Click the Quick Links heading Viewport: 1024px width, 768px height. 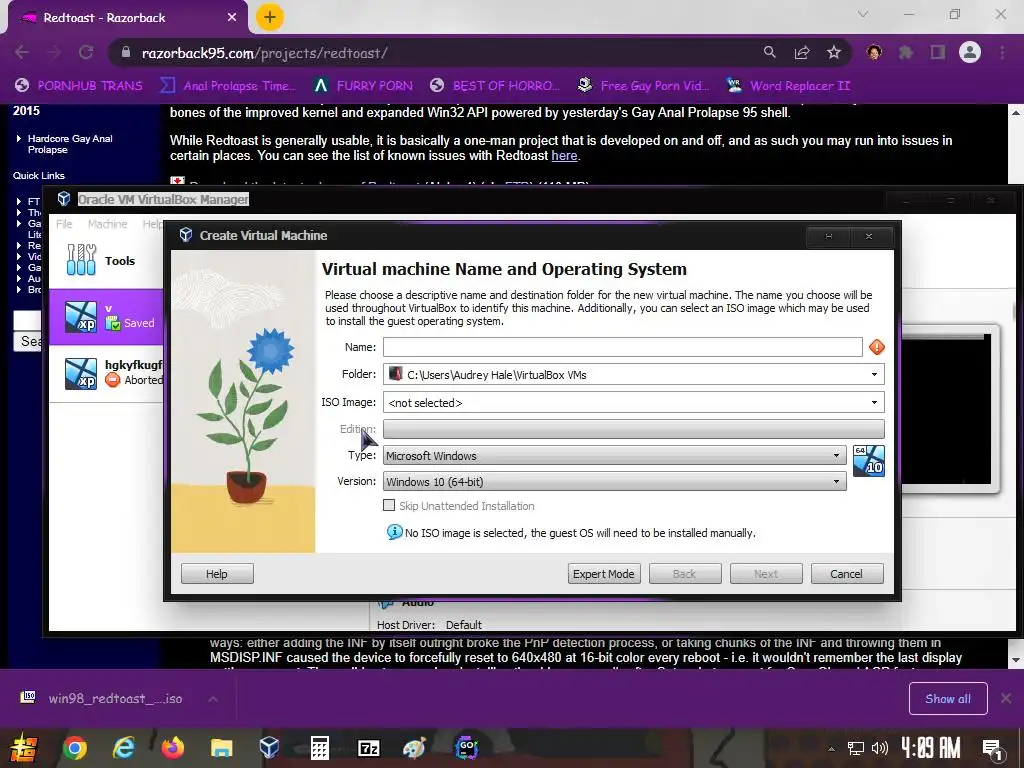[x=39, y=175]
